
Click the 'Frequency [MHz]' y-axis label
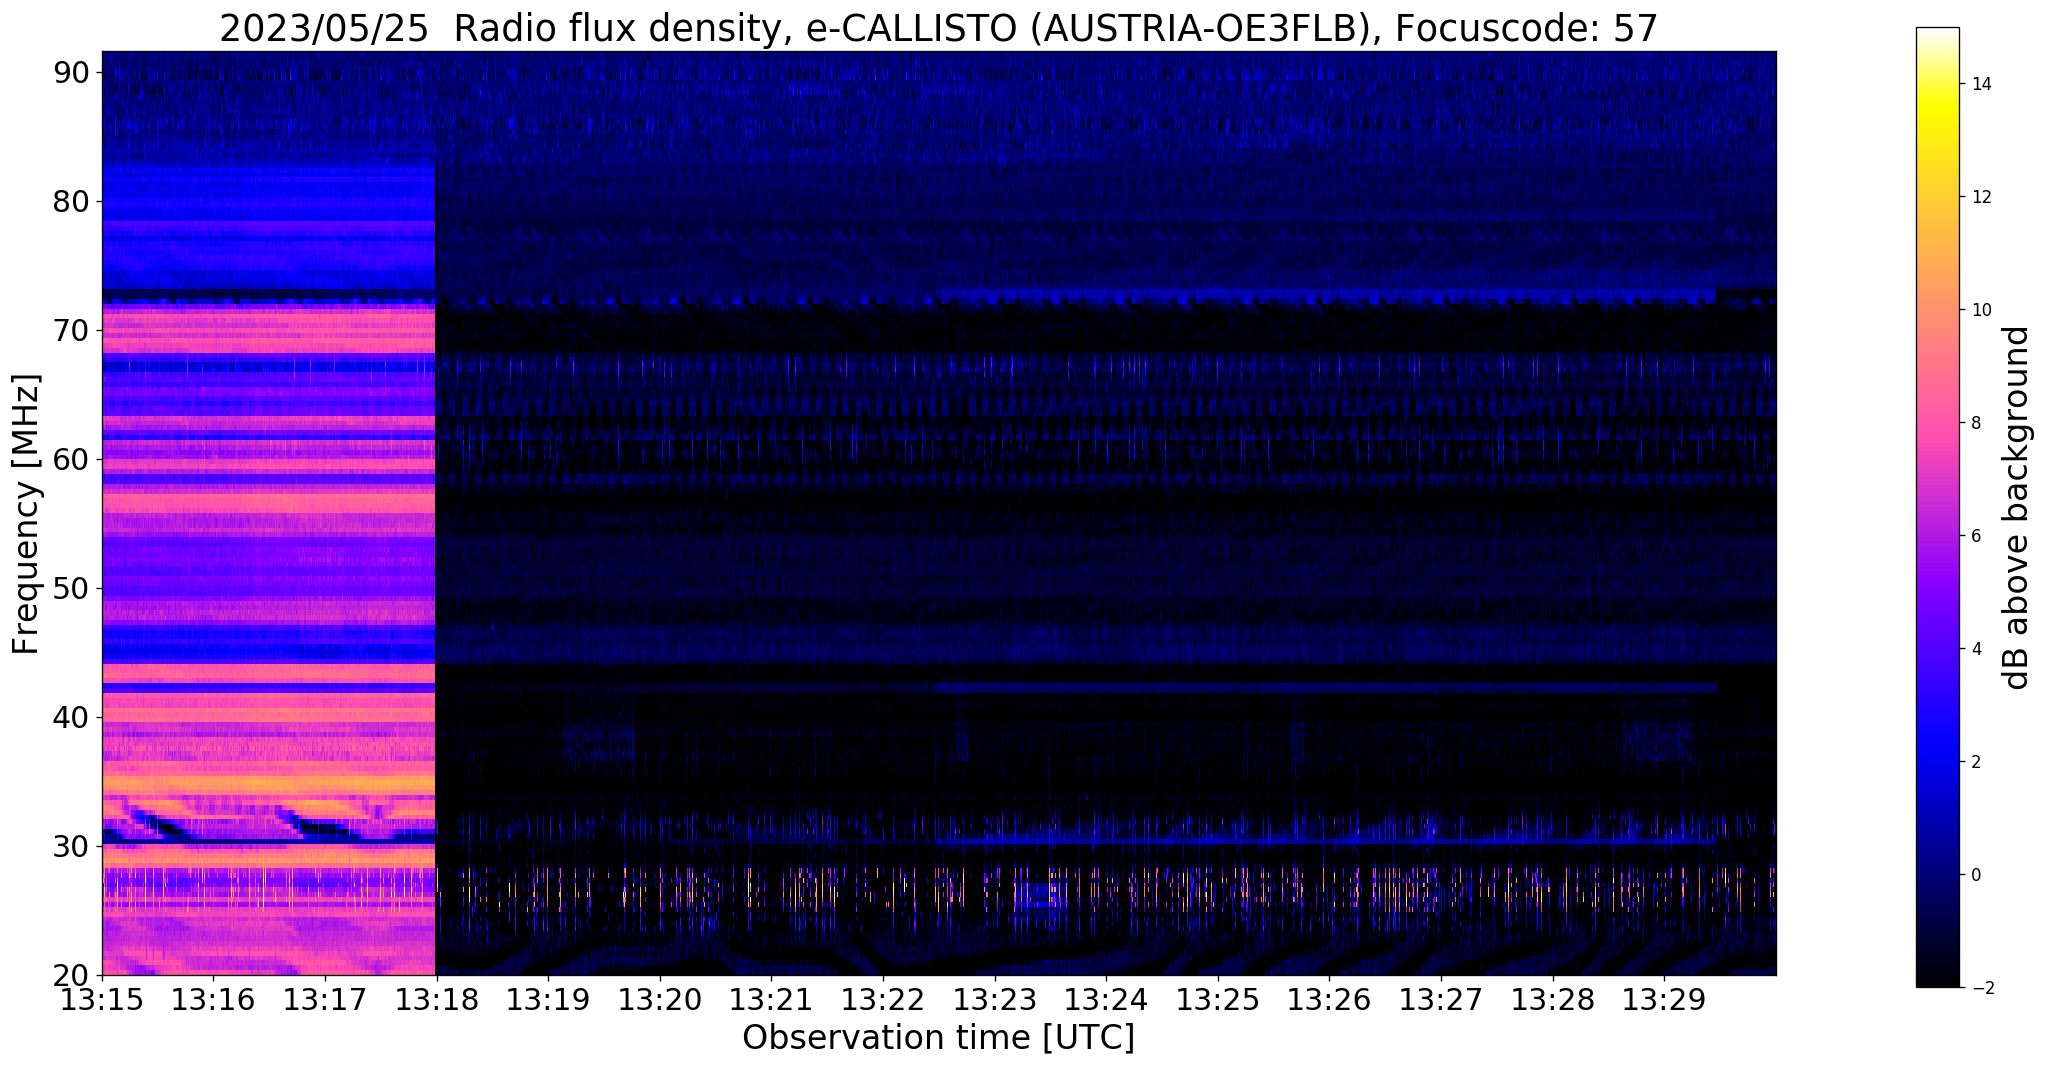coord(26,514)
